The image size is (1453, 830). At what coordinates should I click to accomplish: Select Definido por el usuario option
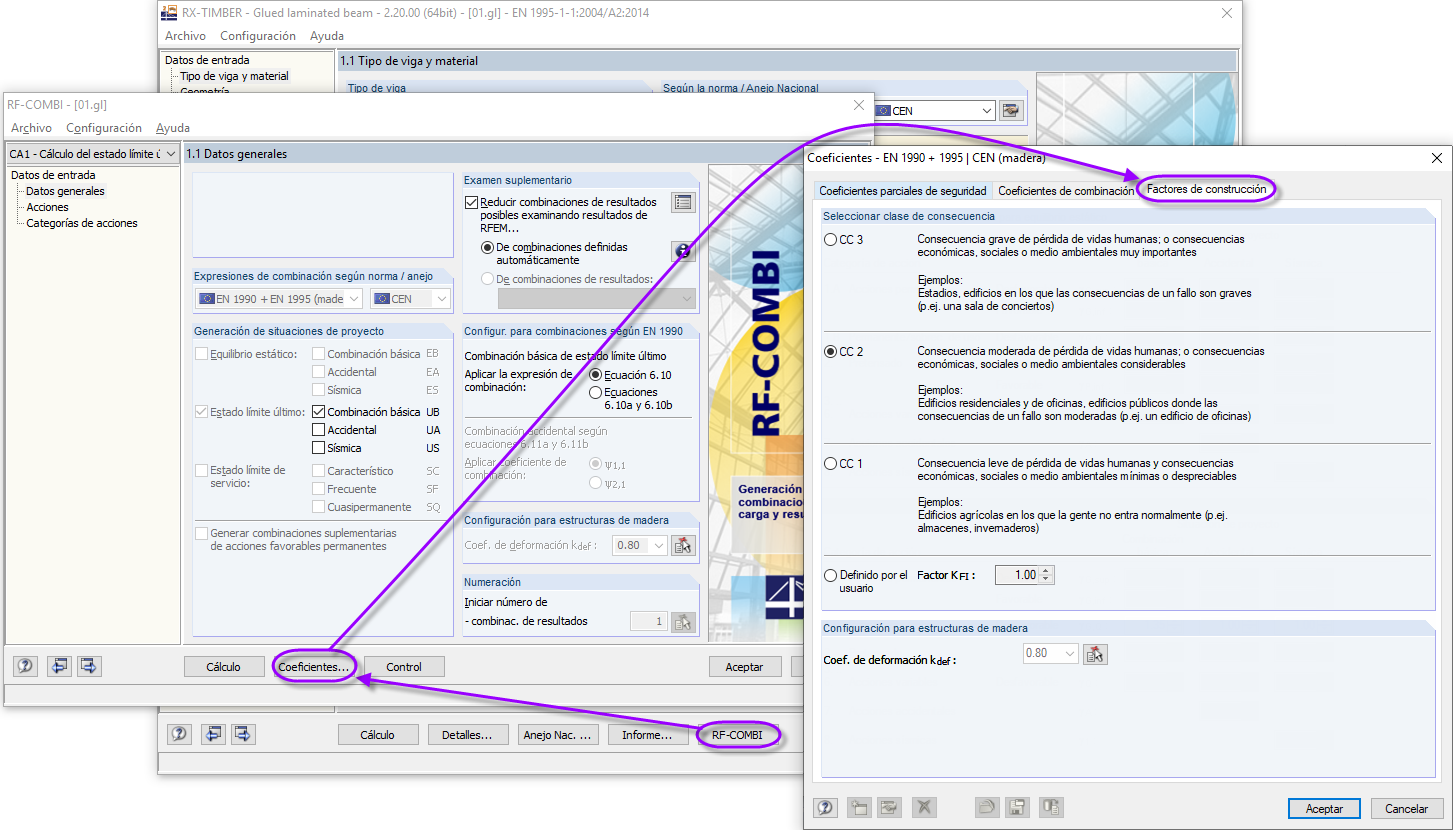pyautogui.click(x=831, y=576)
